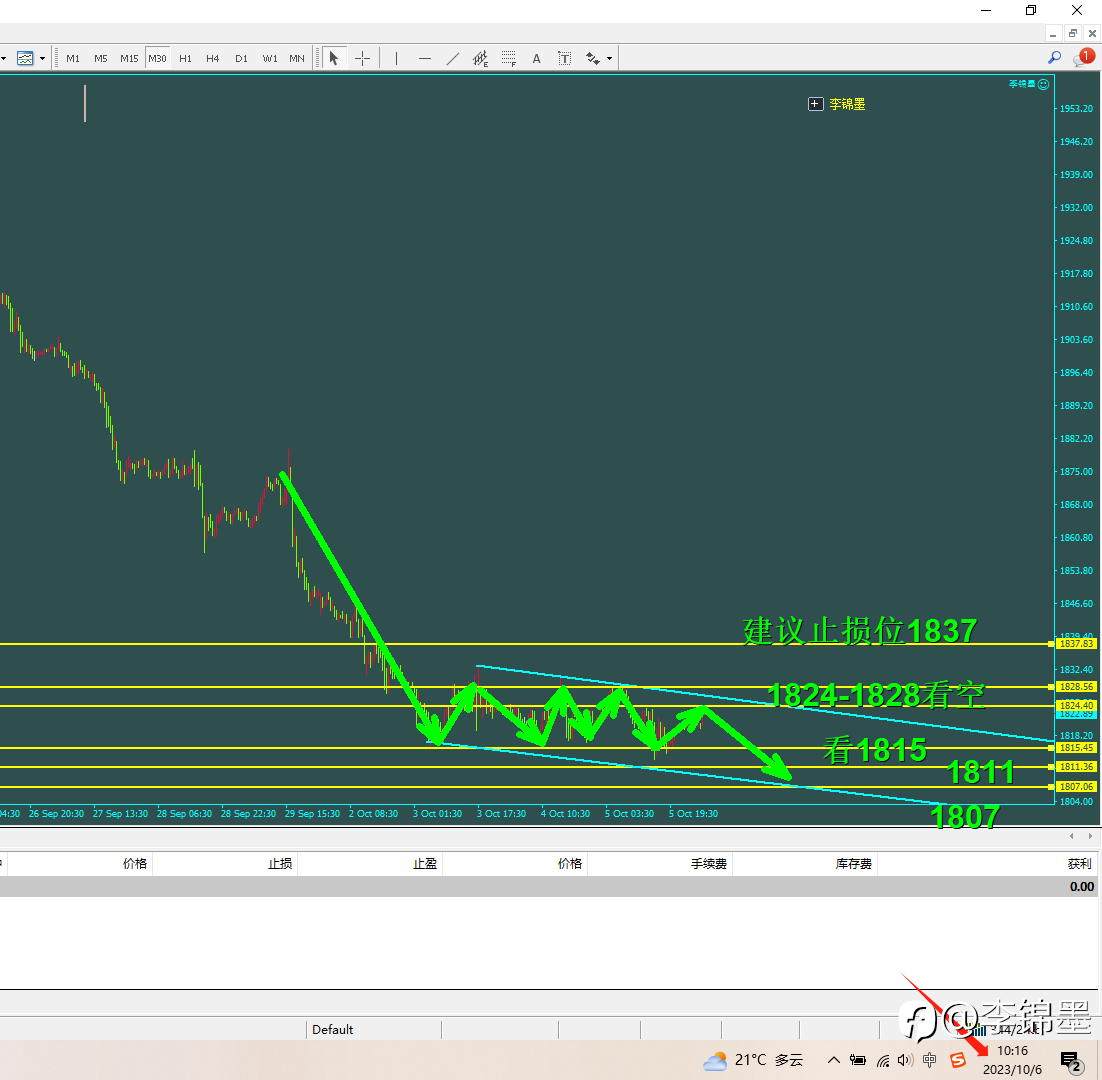Click the Sogou input method icon
1102x1080 pixels.
click(x=957, y=1060)
